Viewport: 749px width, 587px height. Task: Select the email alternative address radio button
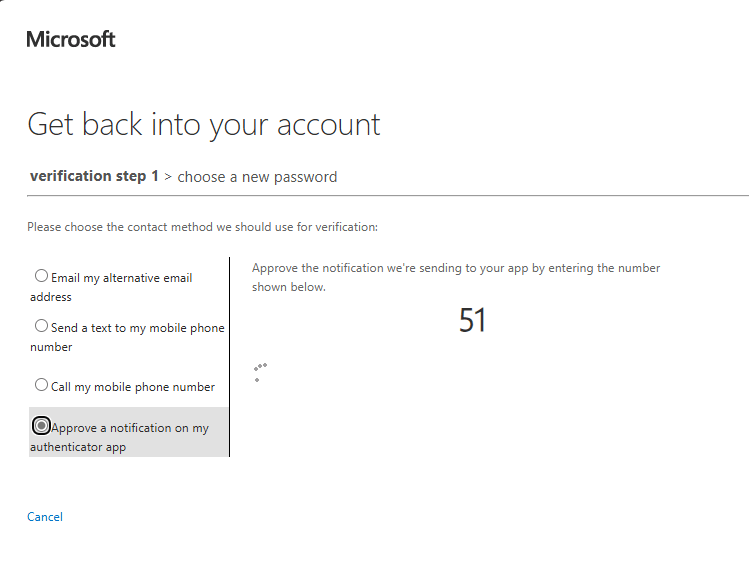(x=41, y=276)
